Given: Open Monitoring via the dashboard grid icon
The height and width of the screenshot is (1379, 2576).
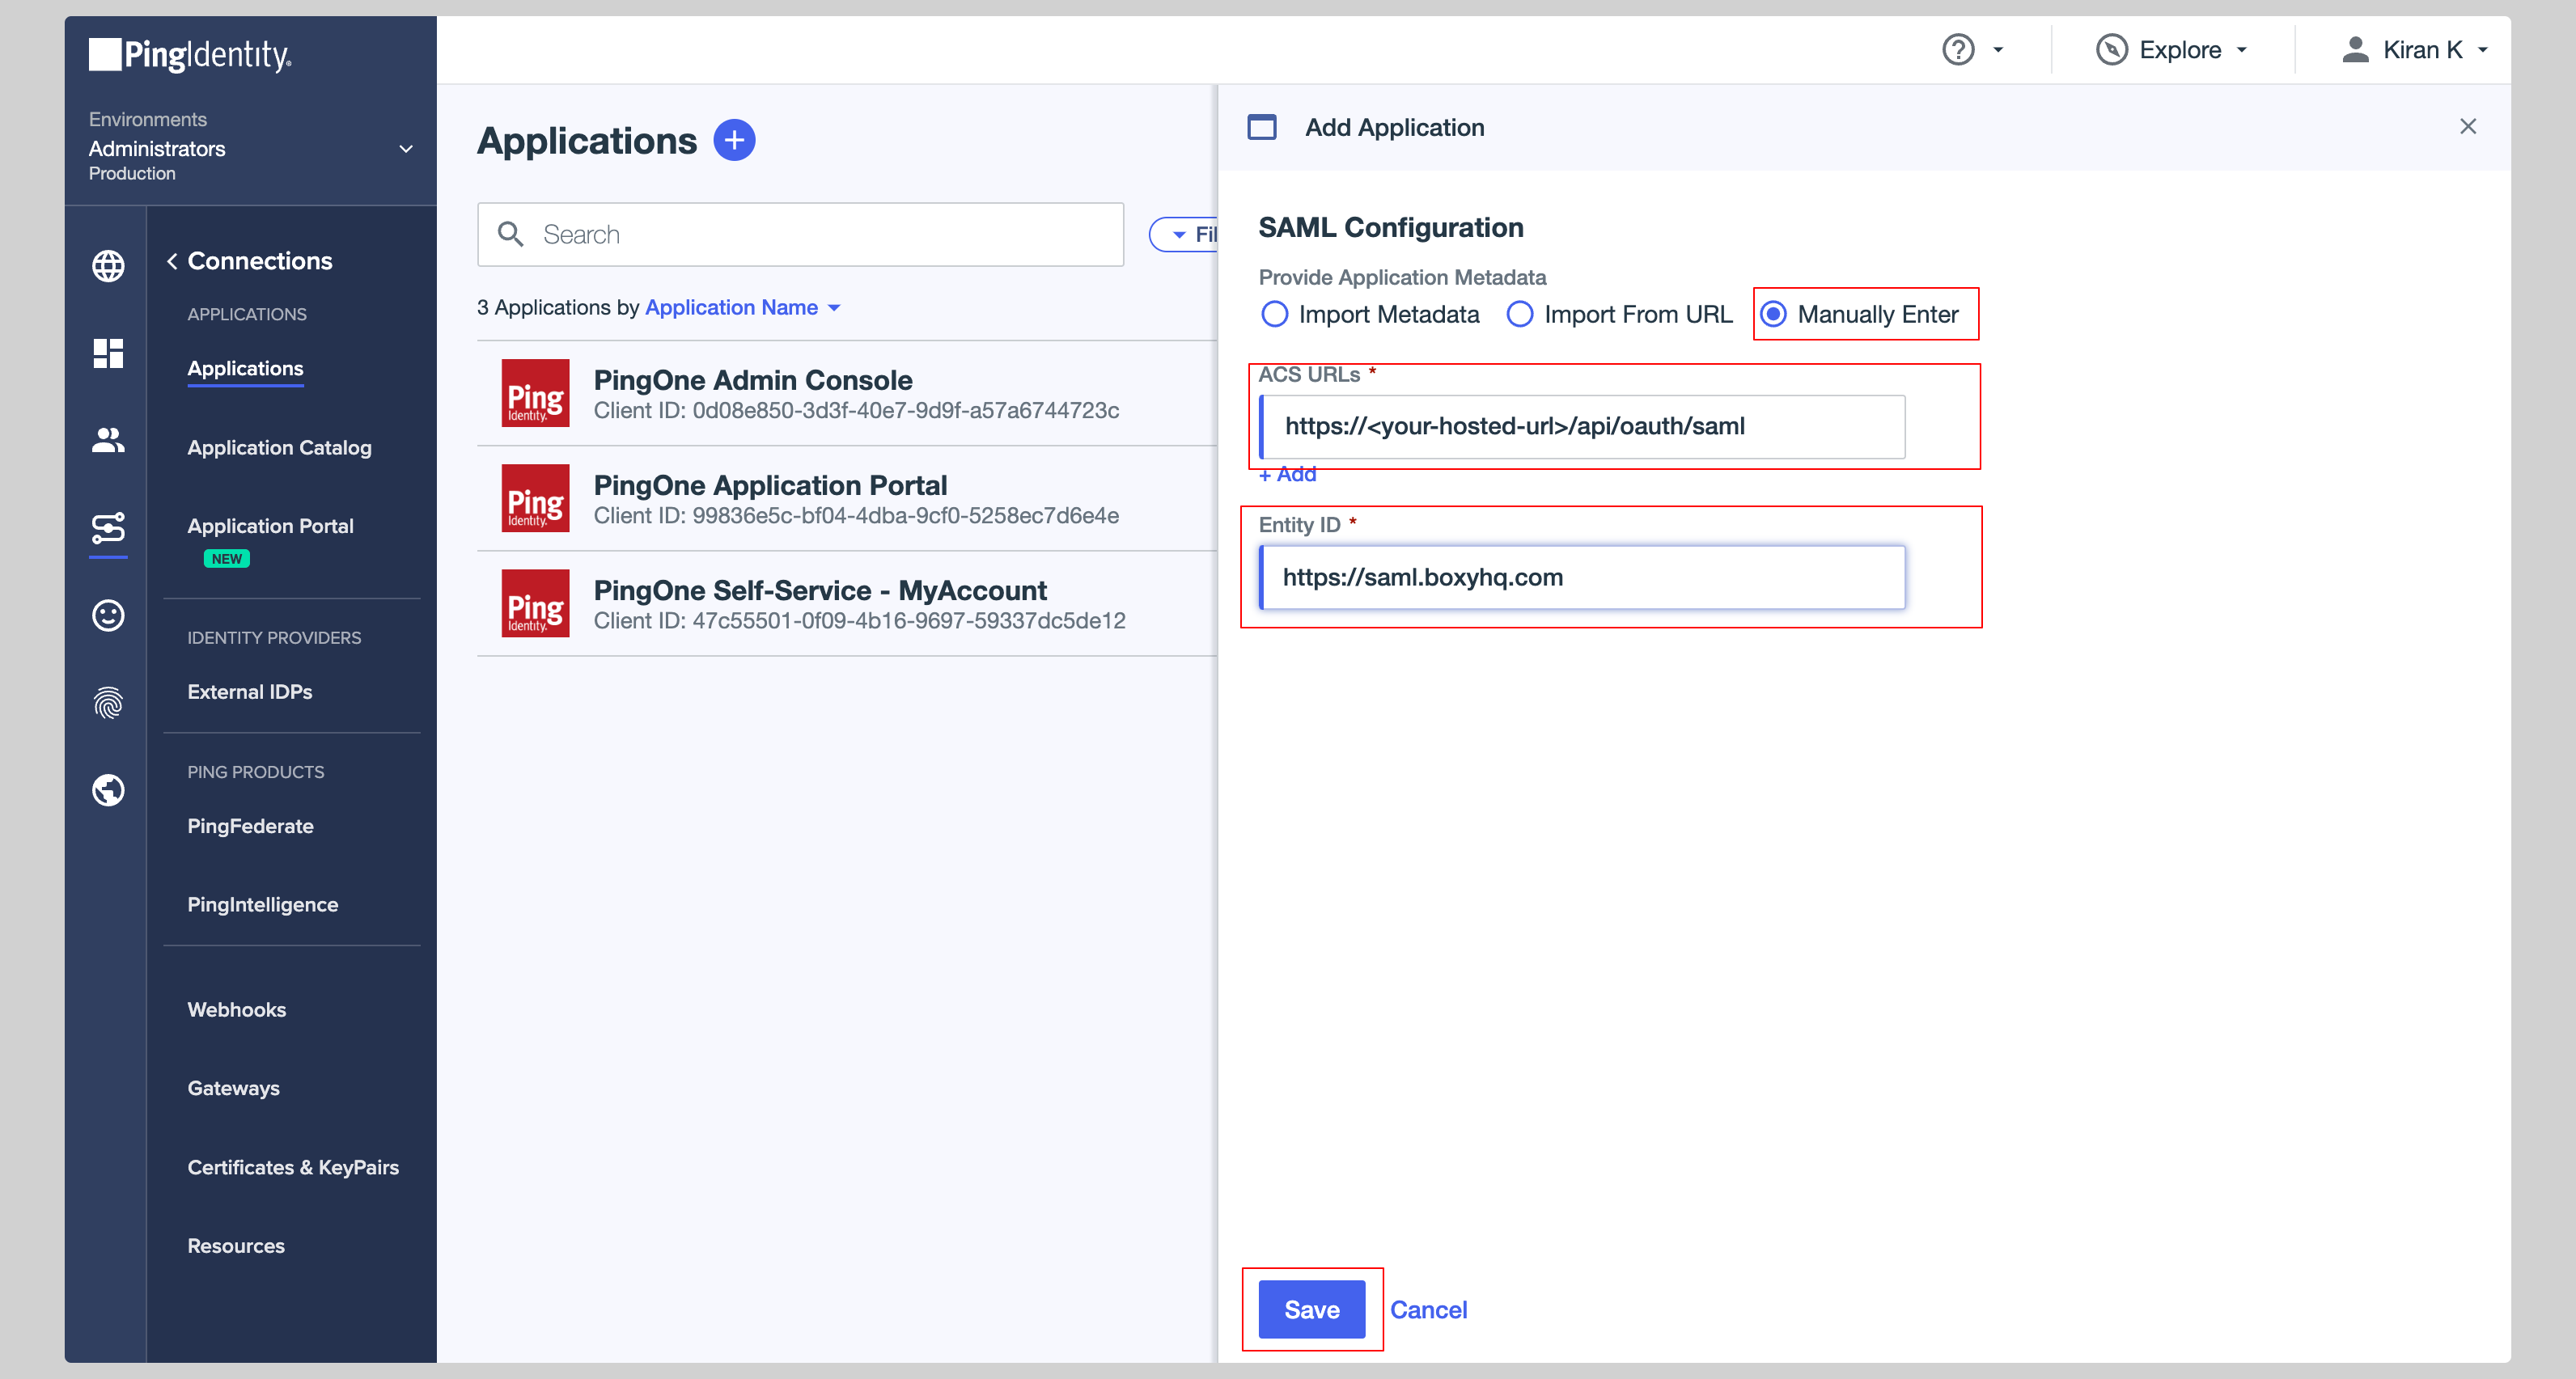Looking at the screenshot, I should click(108, 354).
